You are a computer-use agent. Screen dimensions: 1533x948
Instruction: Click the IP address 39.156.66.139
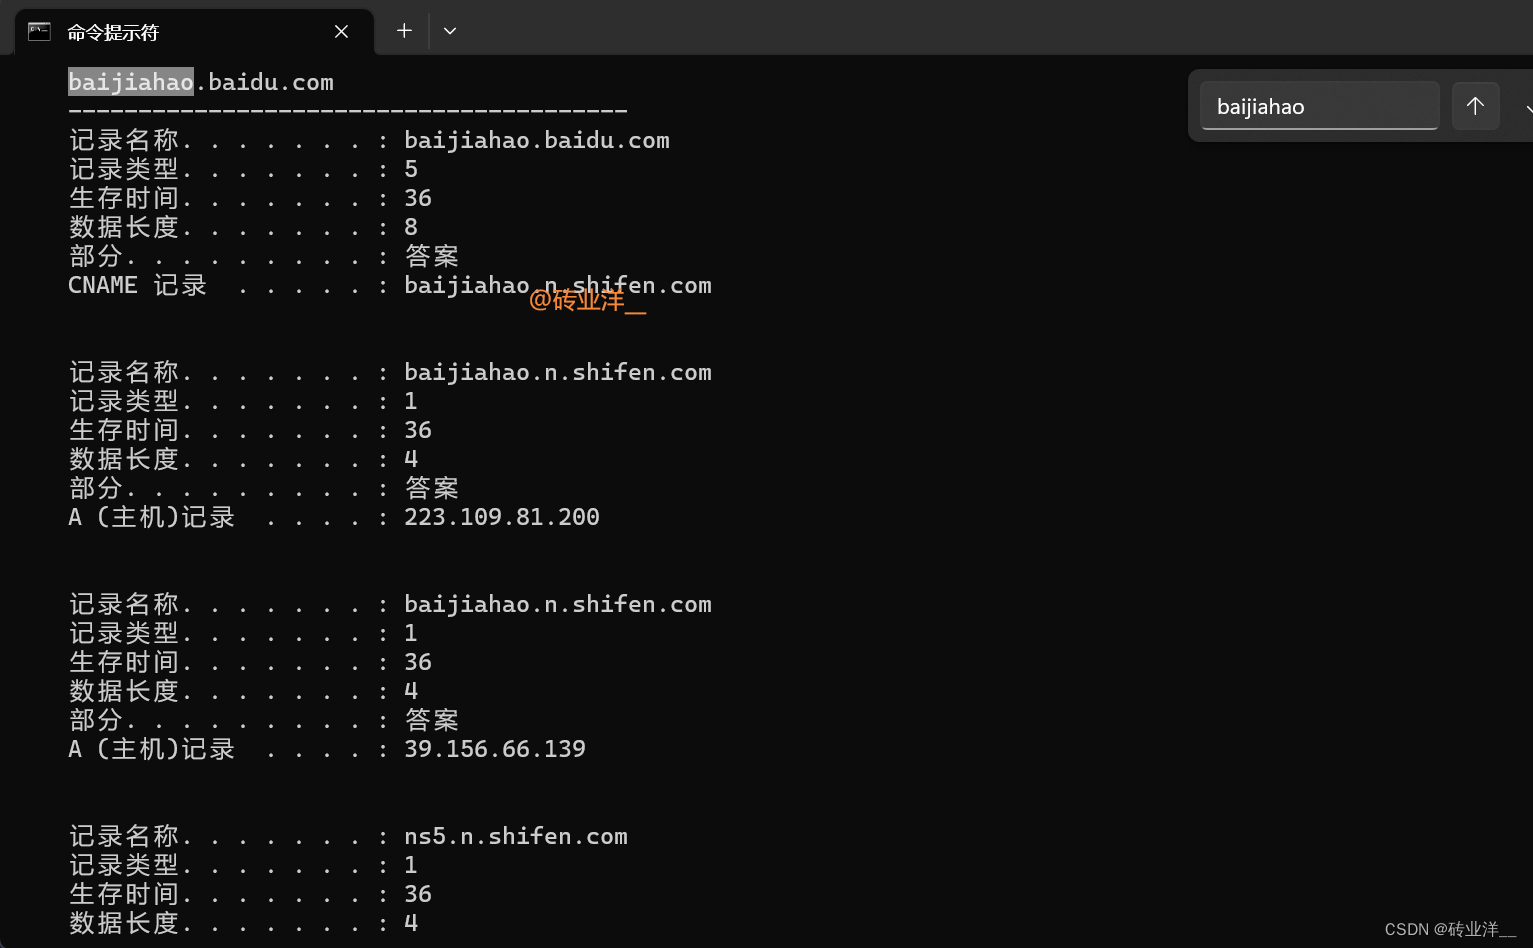pos(495,749)
